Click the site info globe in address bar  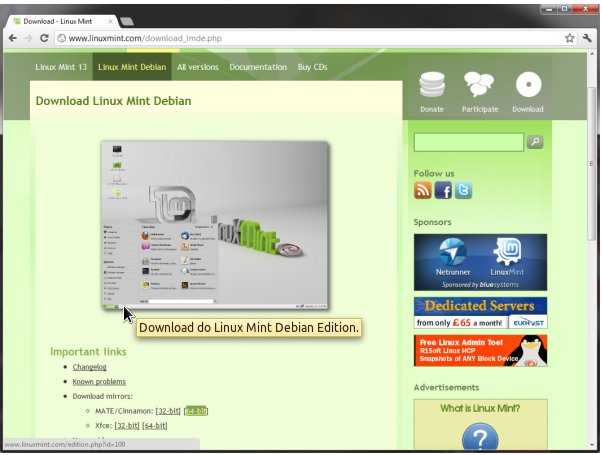pos(61,38)
